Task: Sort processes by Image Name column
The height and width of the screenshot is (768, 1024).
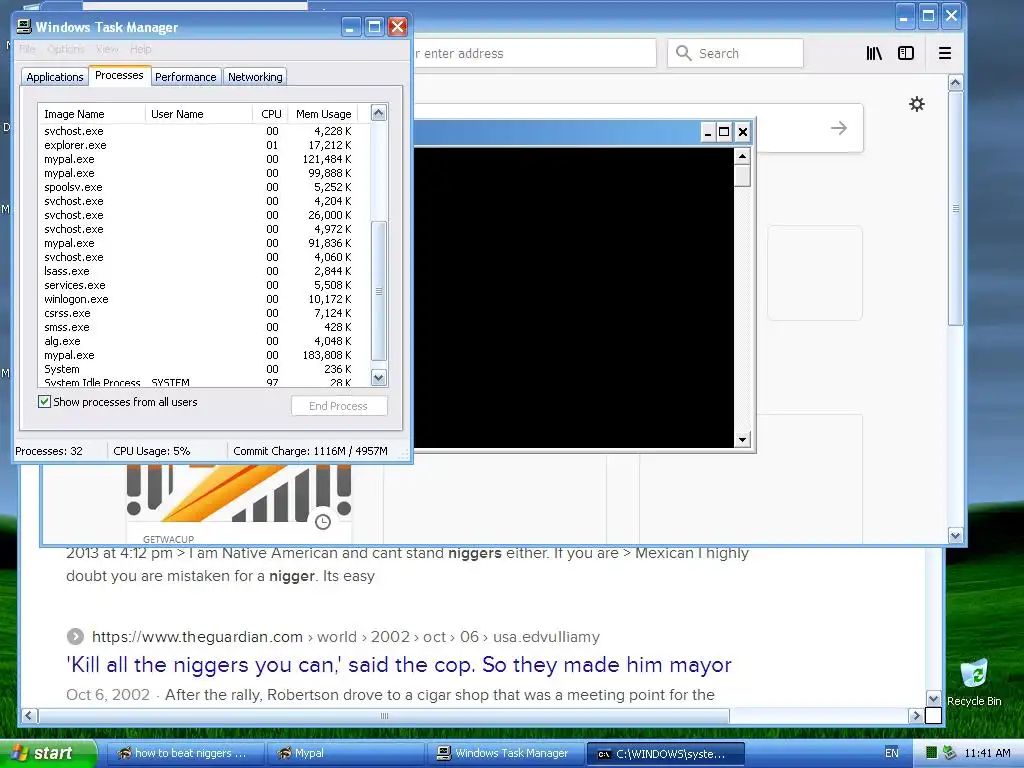Action: (x=91, y=114)
